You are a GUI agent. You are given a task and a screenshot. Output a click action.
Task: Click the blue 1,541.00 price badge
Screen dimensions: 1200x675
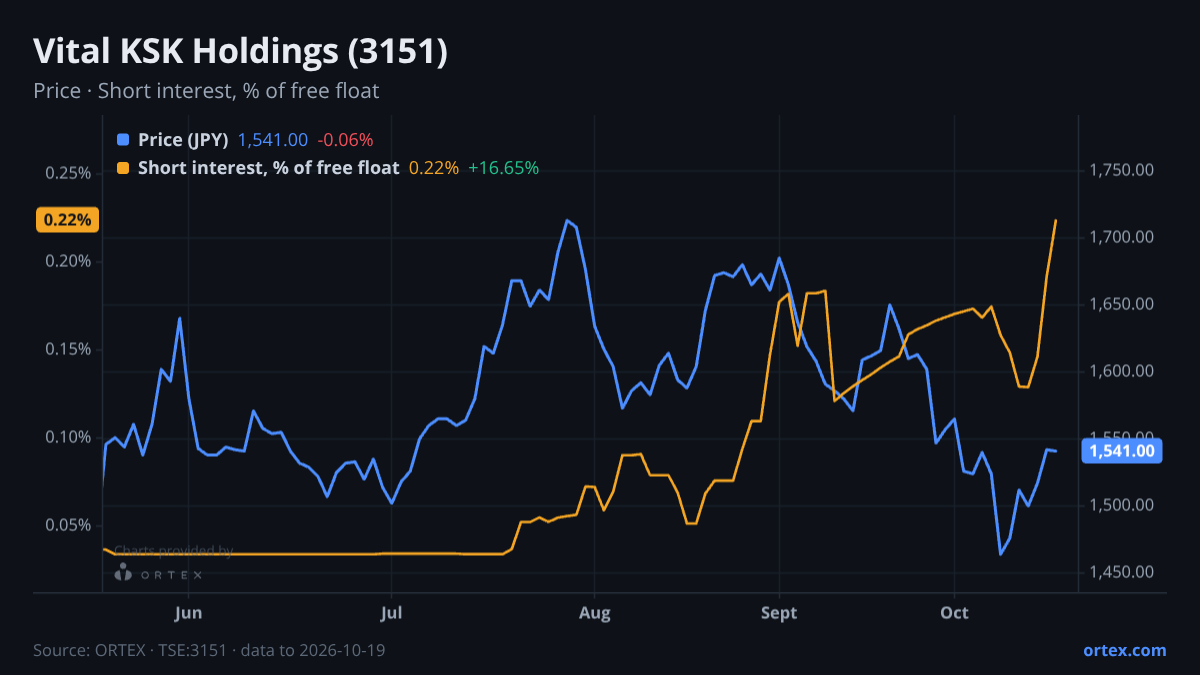[1122, 451]
